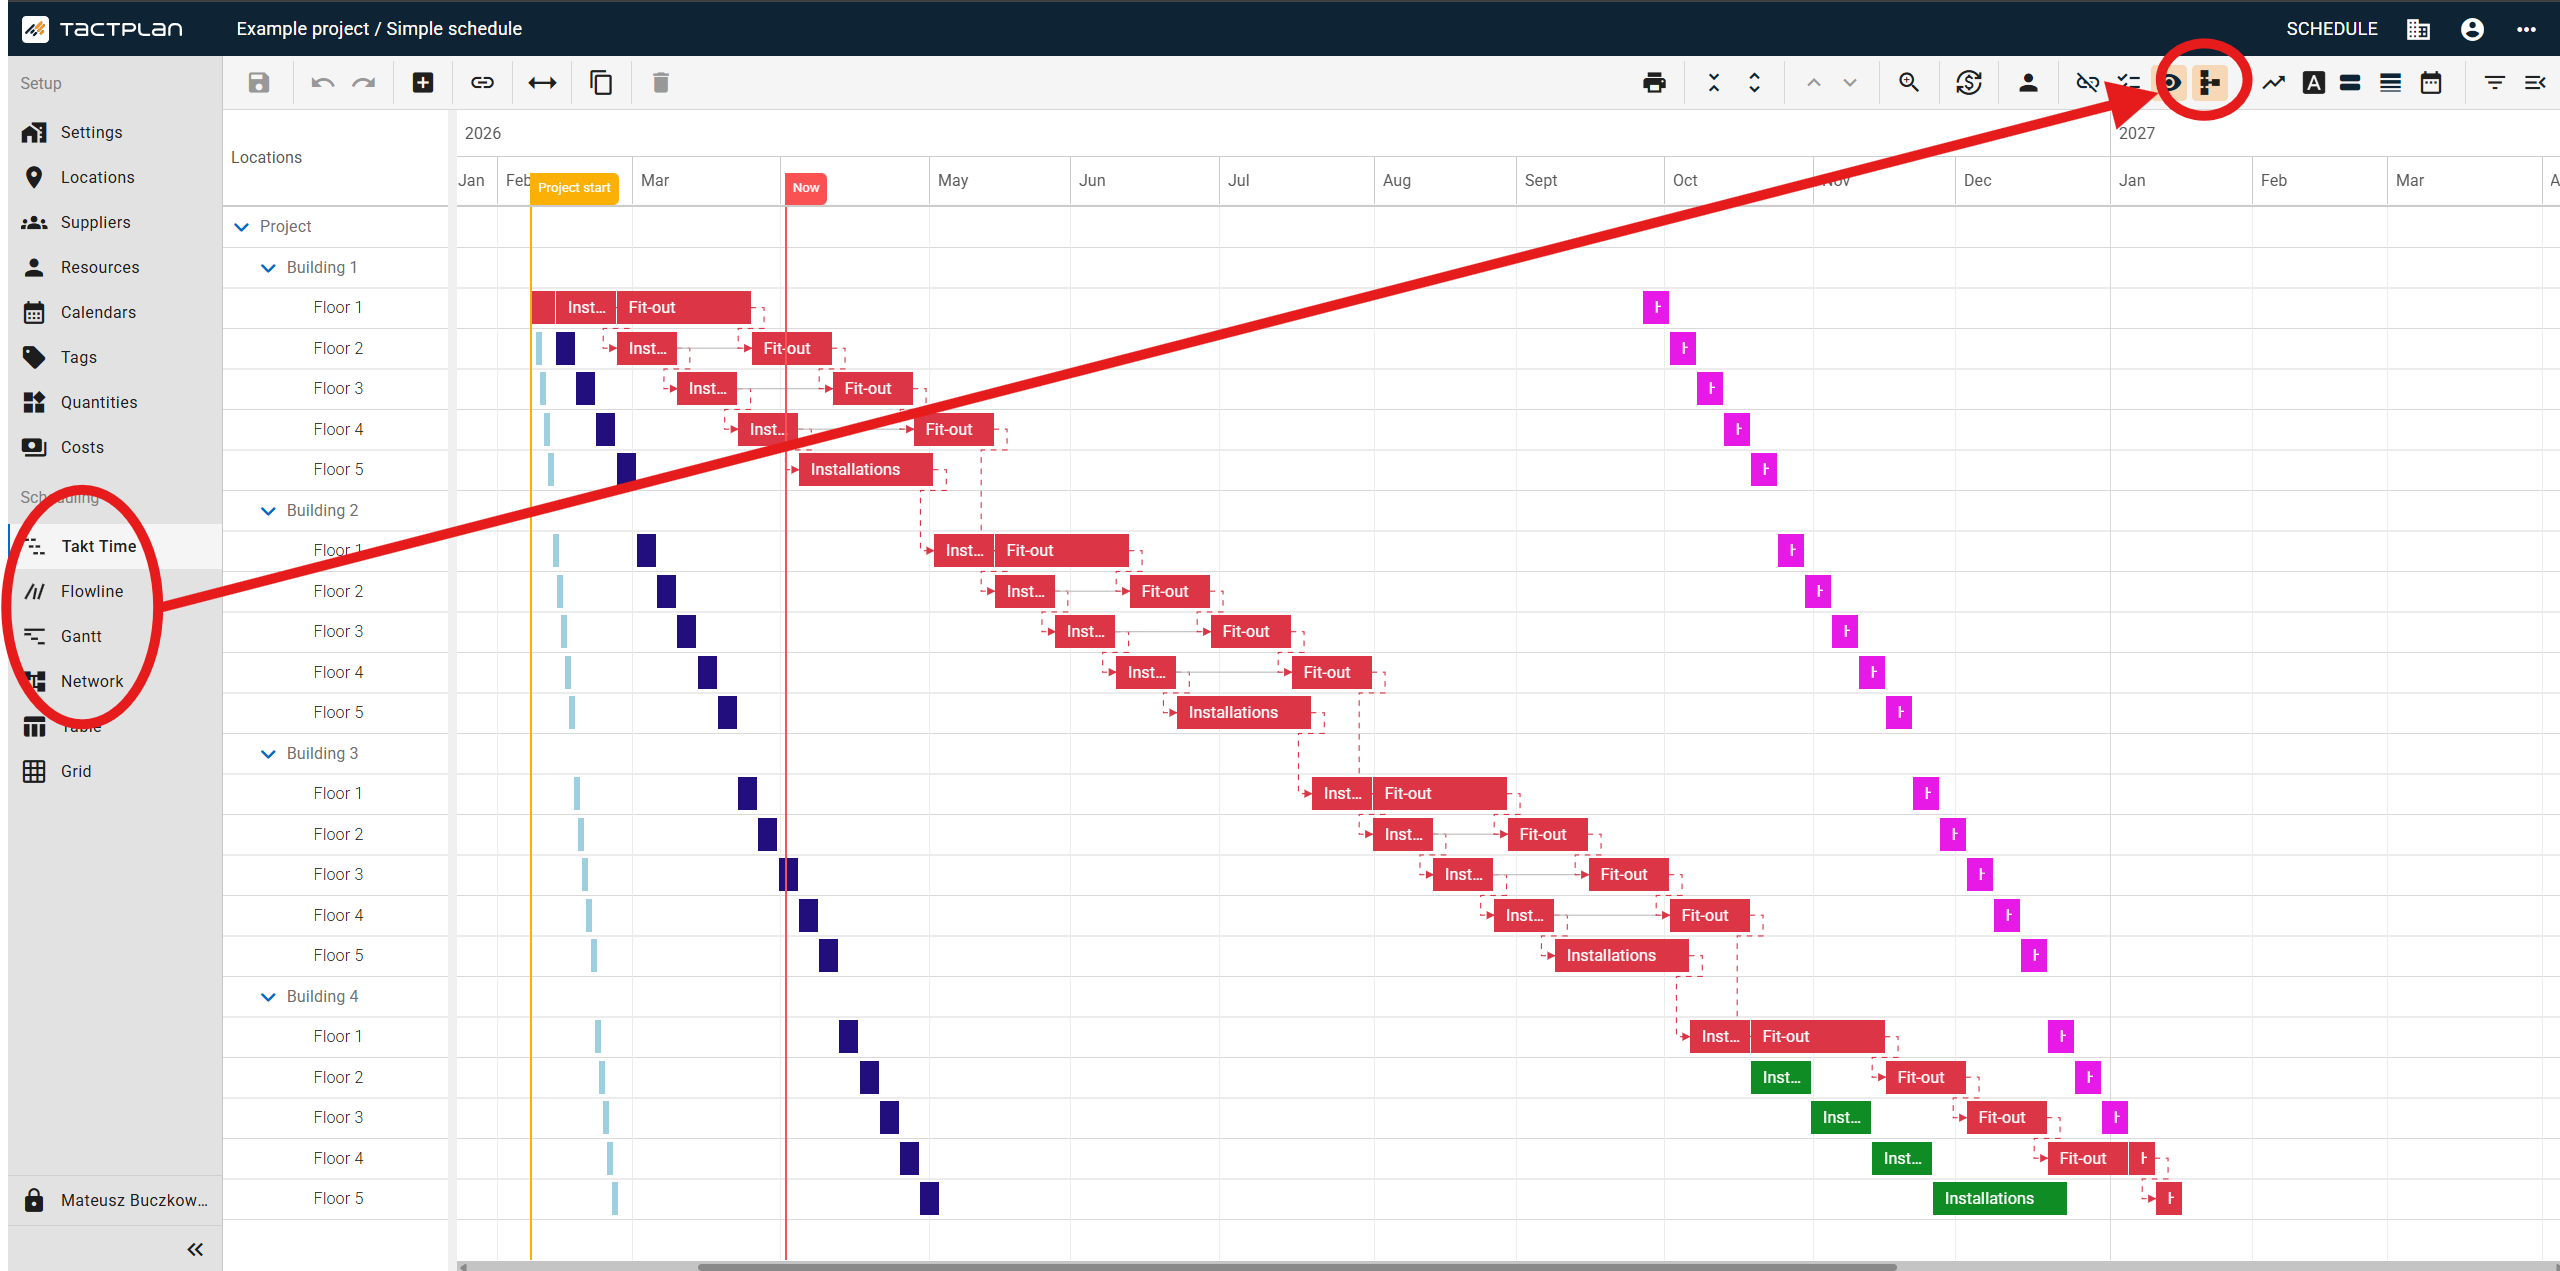Collapse all rows icon
The height and width of the screenshot is (1271, 2560).
click(1714, 83)
